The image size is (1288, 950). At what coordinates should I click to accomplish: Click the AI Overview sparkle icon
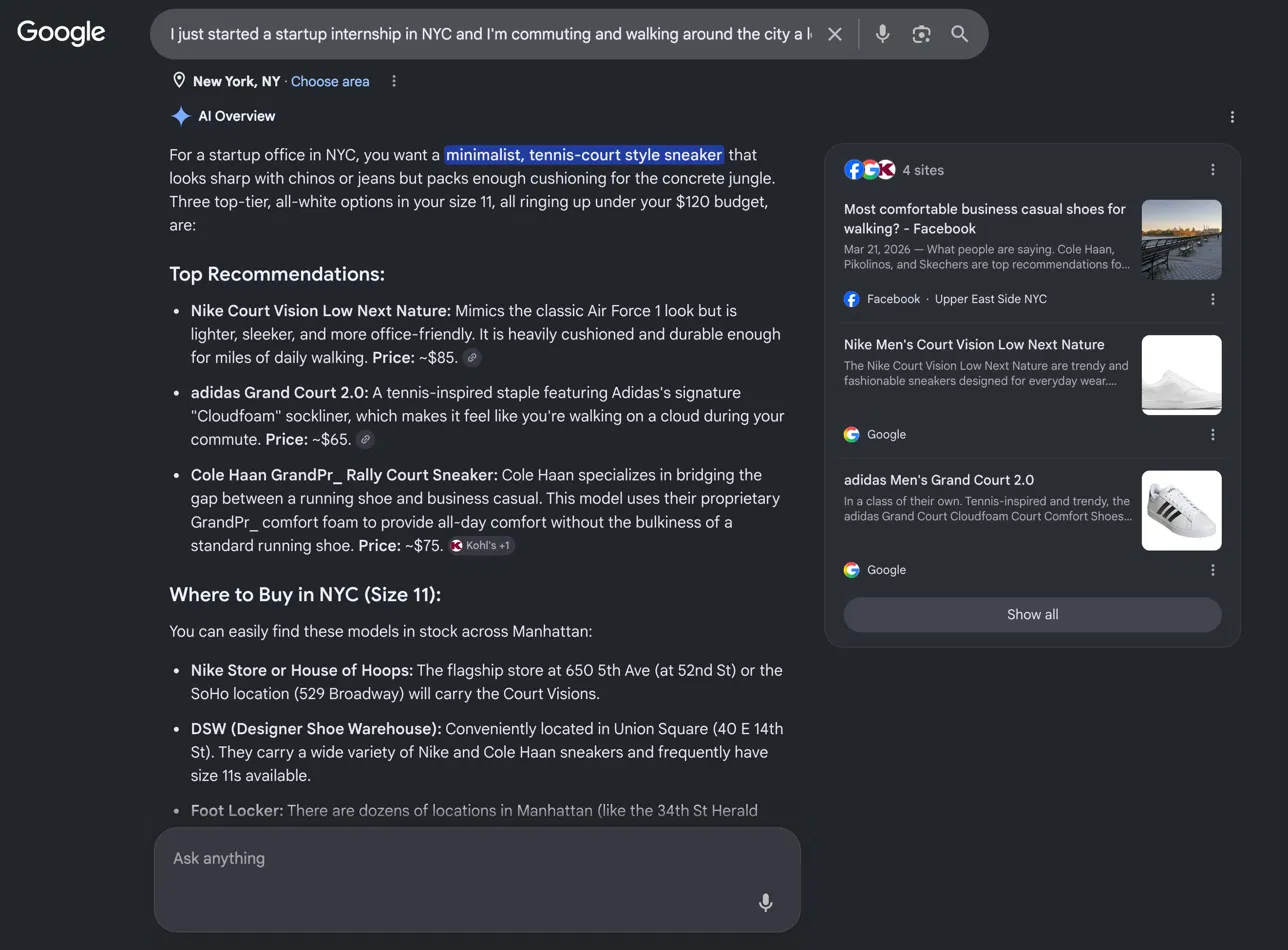click(181, 116)
